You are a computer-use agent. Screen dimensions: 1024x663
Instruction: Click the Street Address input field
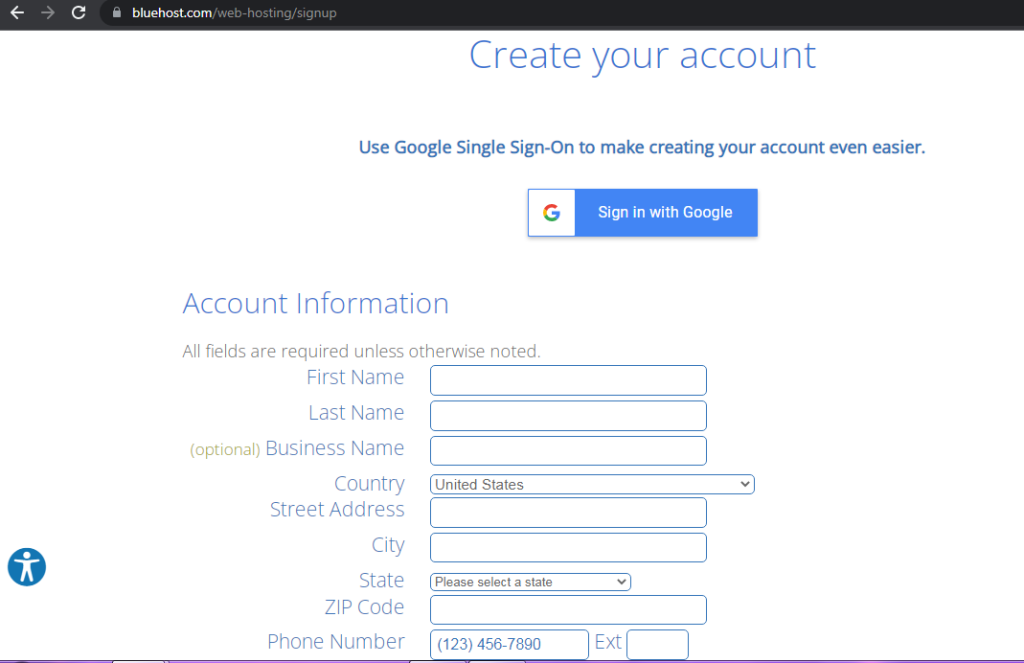click(x=568, y=512)
